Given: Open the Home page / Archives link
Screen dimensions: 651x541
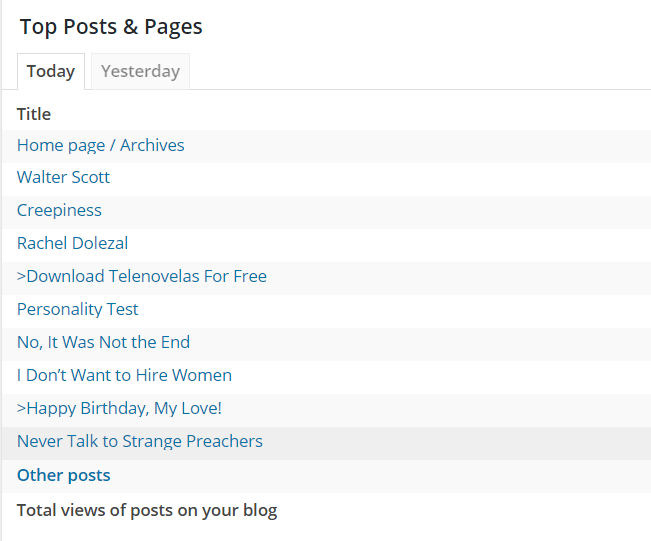Looking at the screenshot, I should tap(100, 145).
